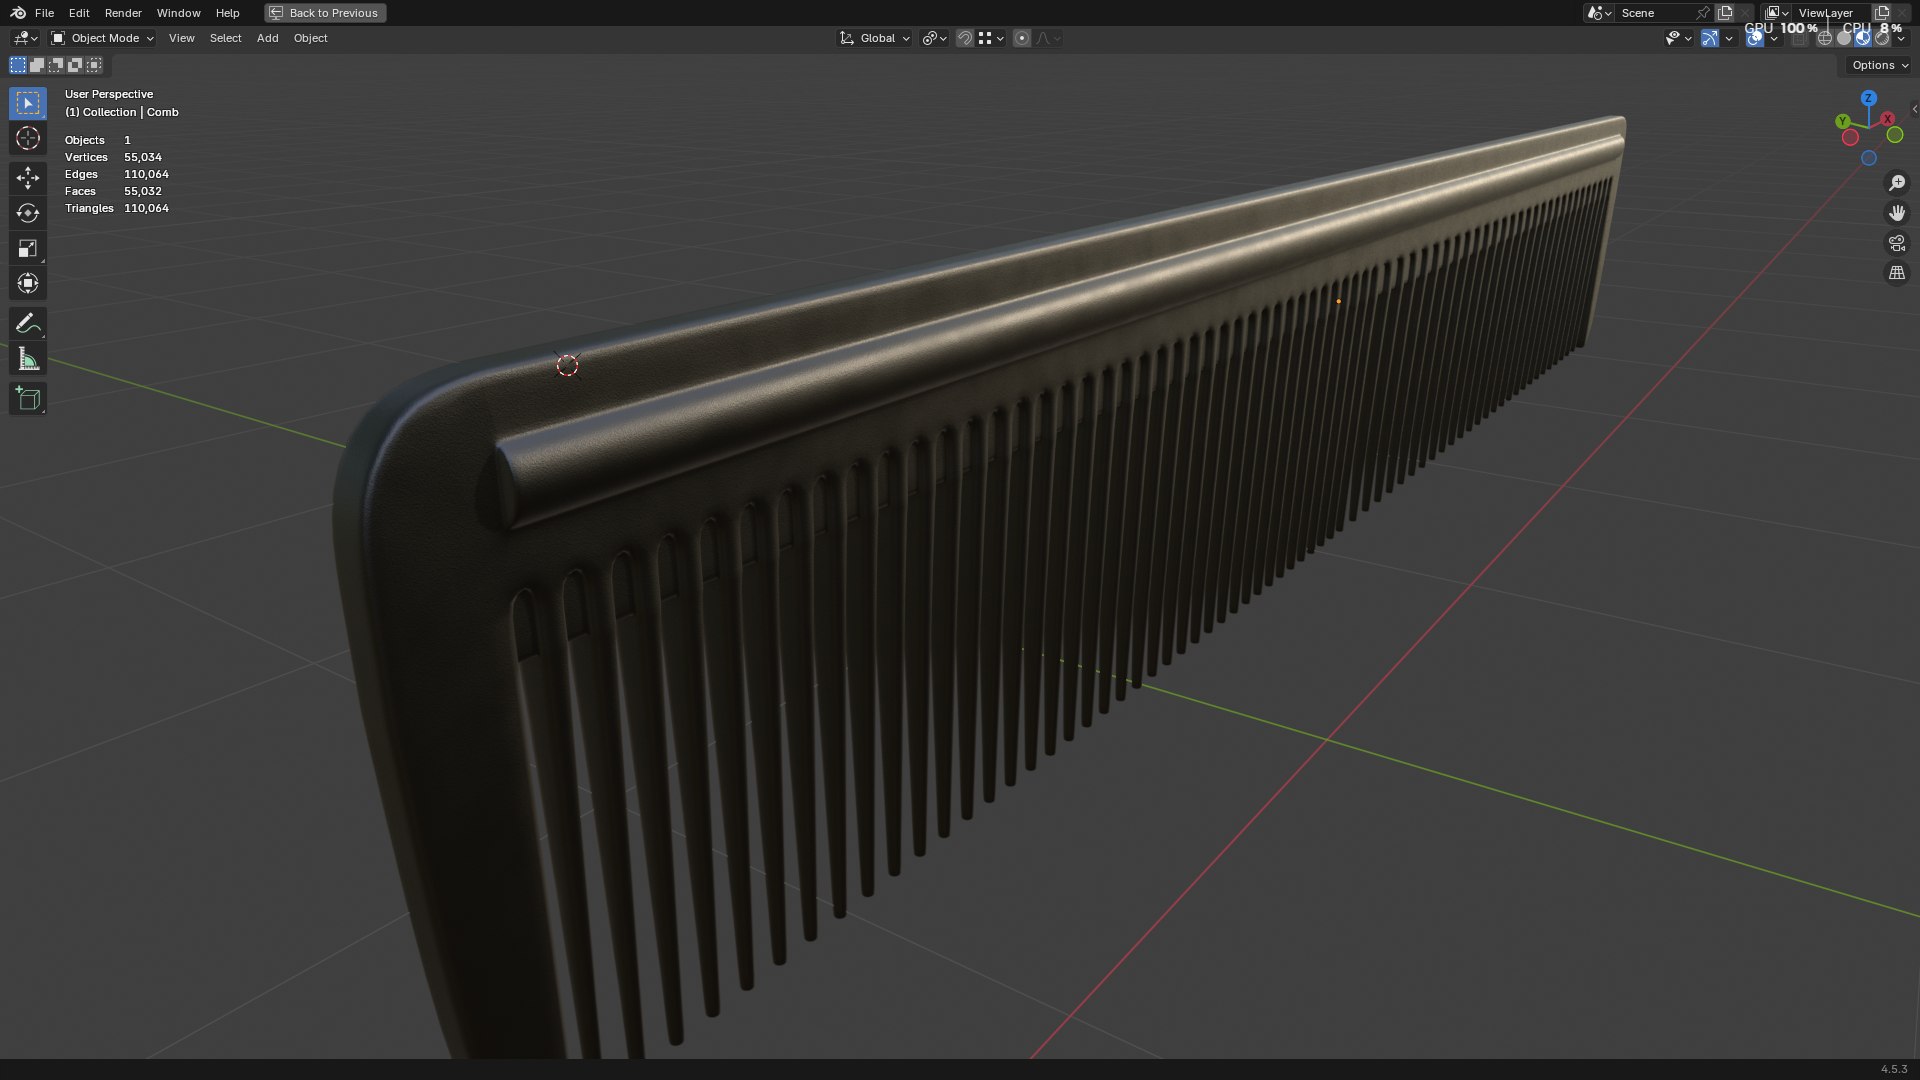This screenshot has width=1920, height=1080.
Task: Click the Z axis on navigation gizmo
Action: pos(1868,98)
